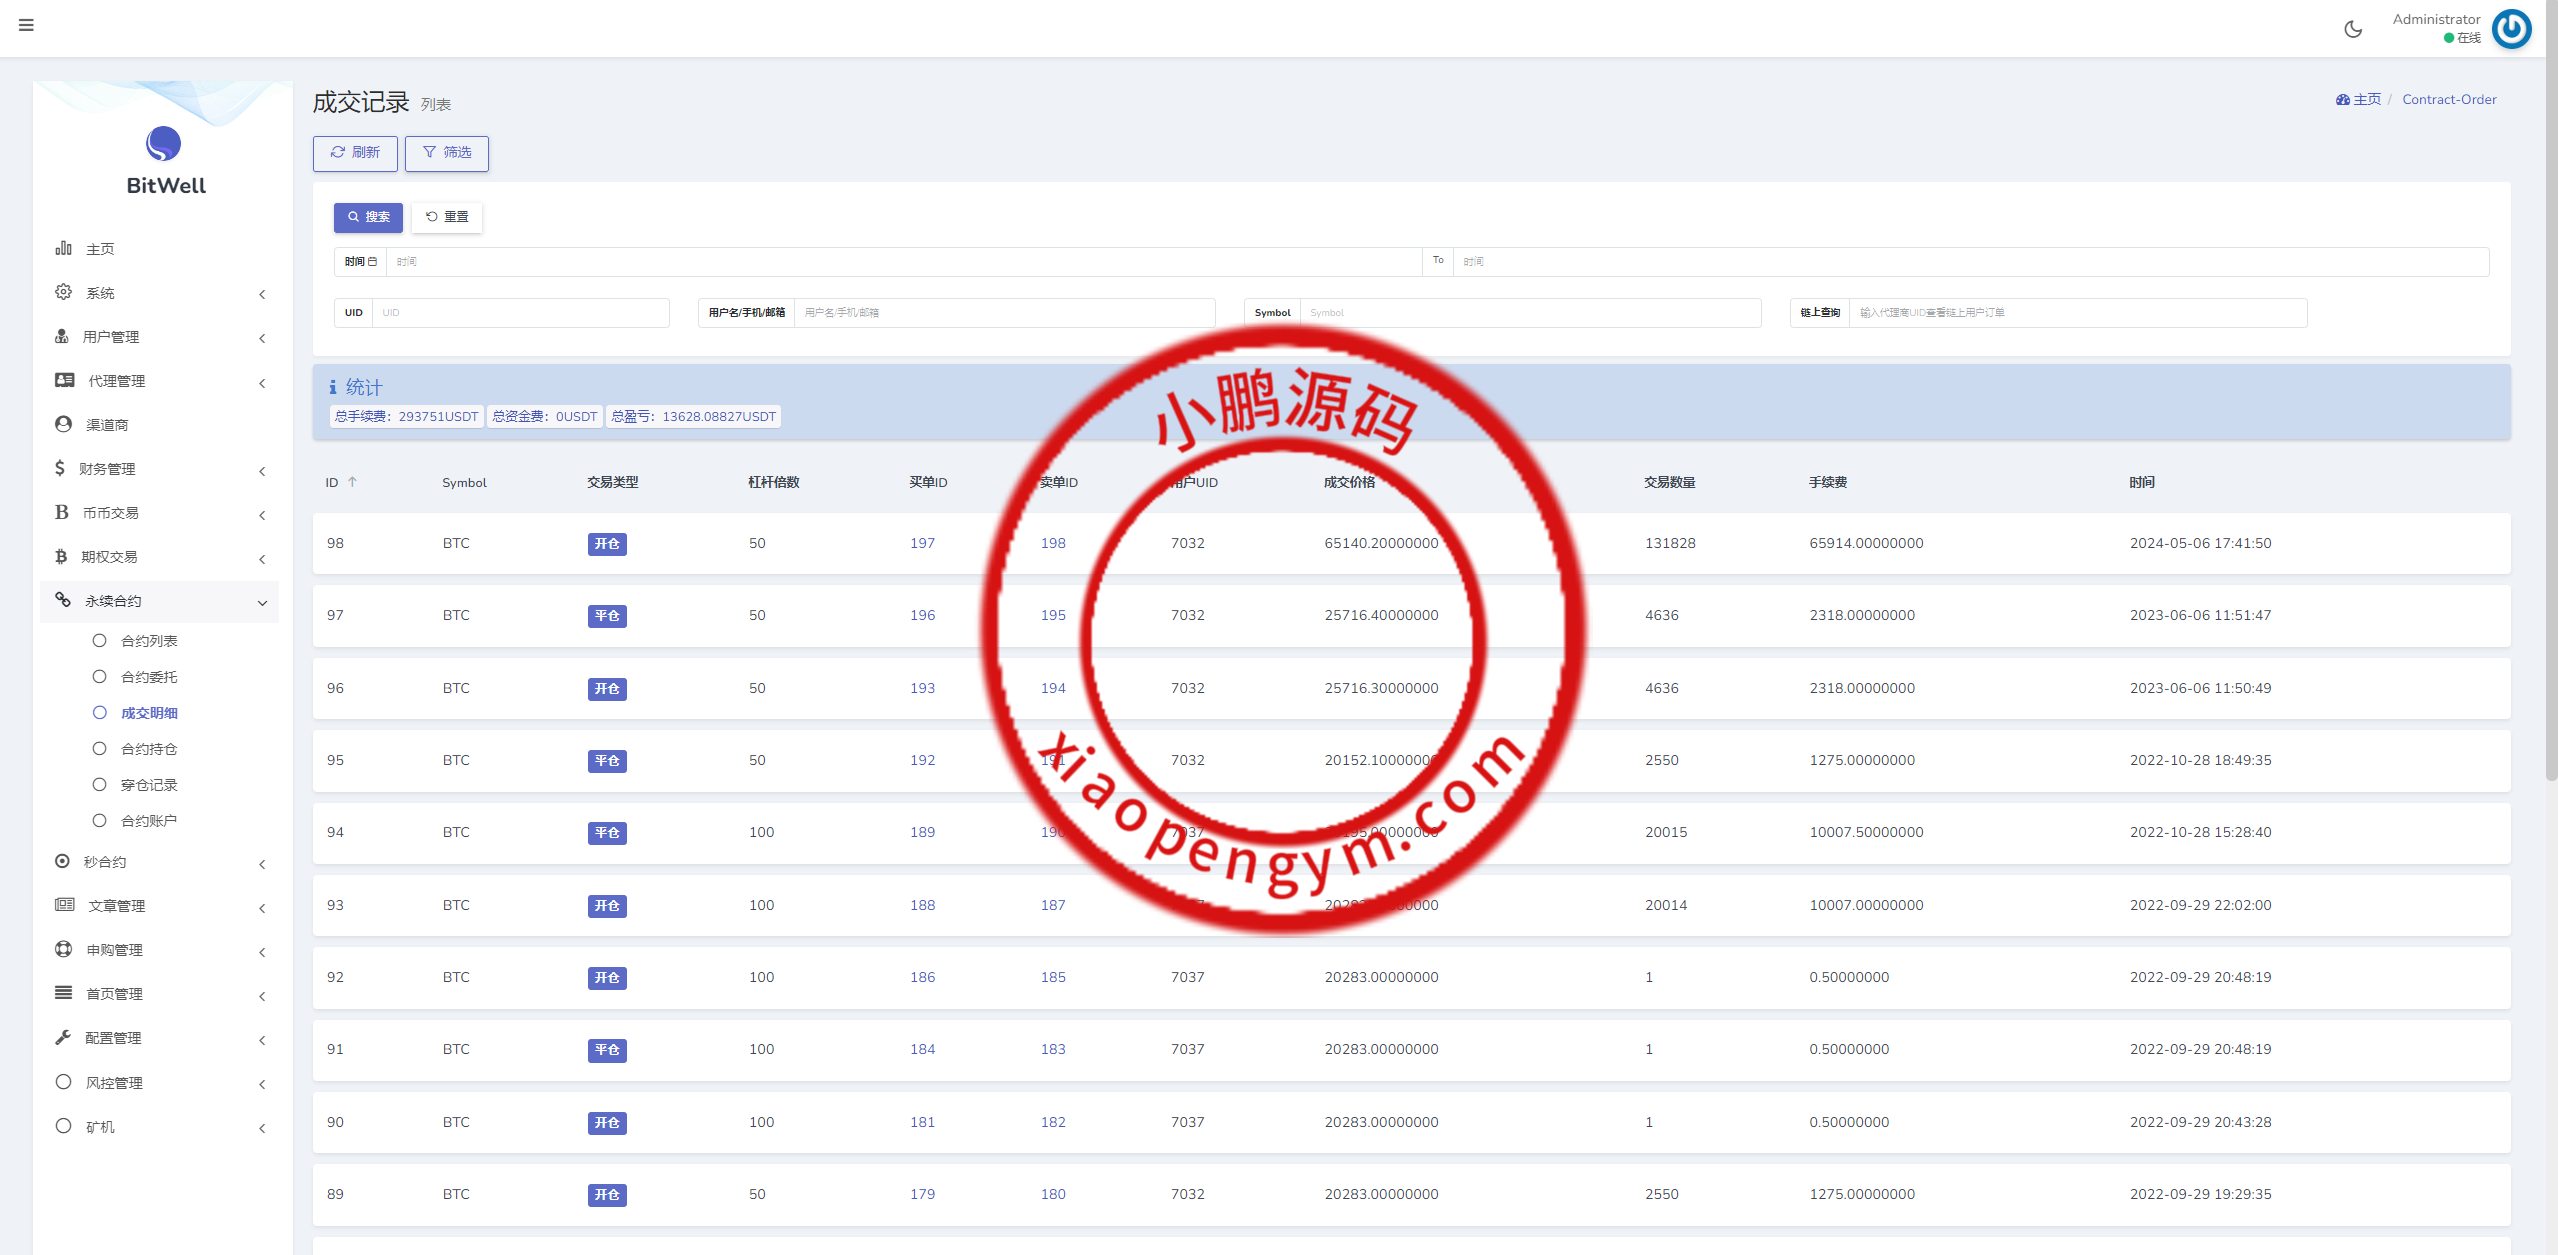2558x1255 pixels.
Task: Expand the 期权交易 menu chevron
Action: 262,559
